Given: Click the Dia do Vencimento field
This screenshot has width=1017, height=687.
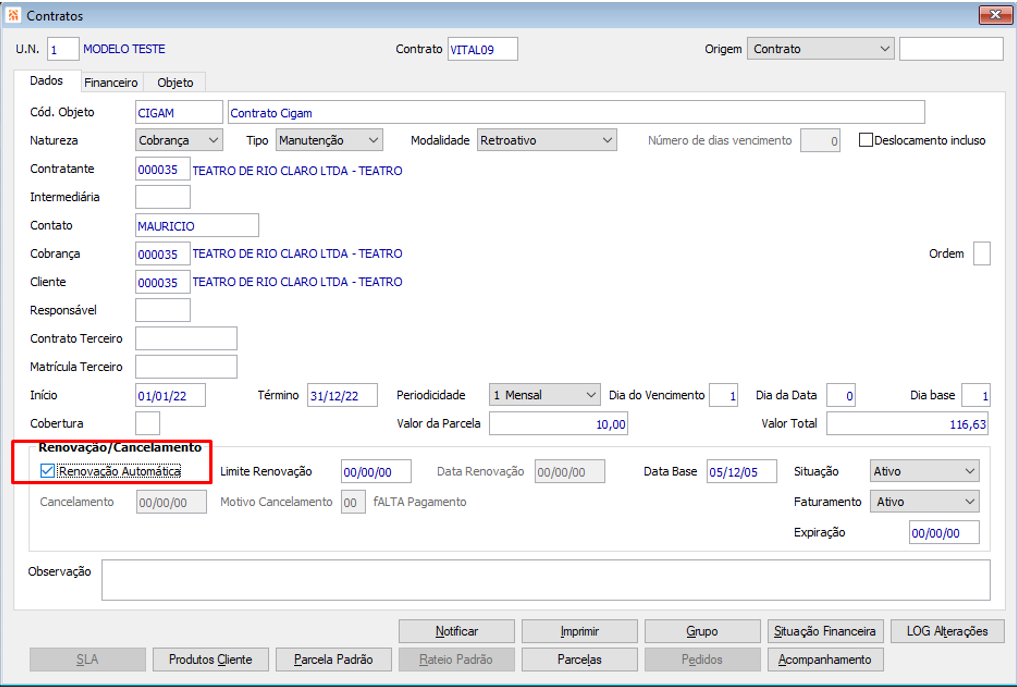Looking at the screenshot, I should 723,395.
